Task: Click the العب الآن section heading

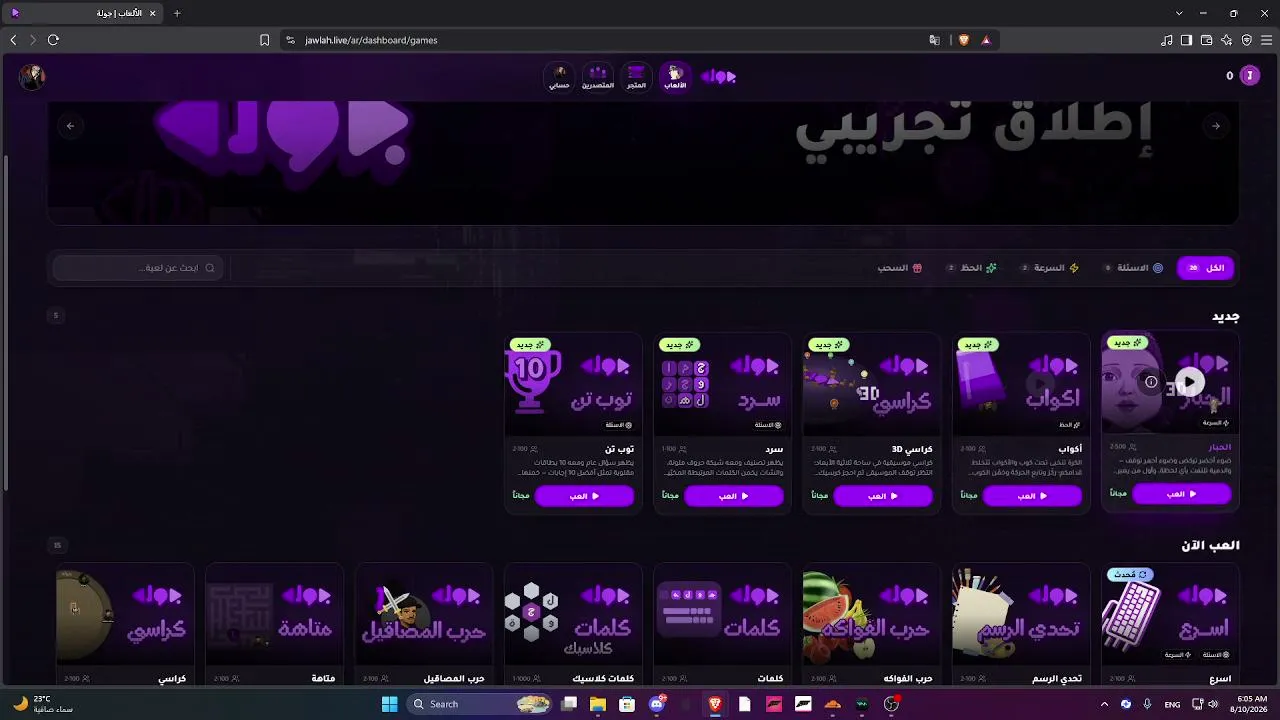Action: [x=1210, y=545]
